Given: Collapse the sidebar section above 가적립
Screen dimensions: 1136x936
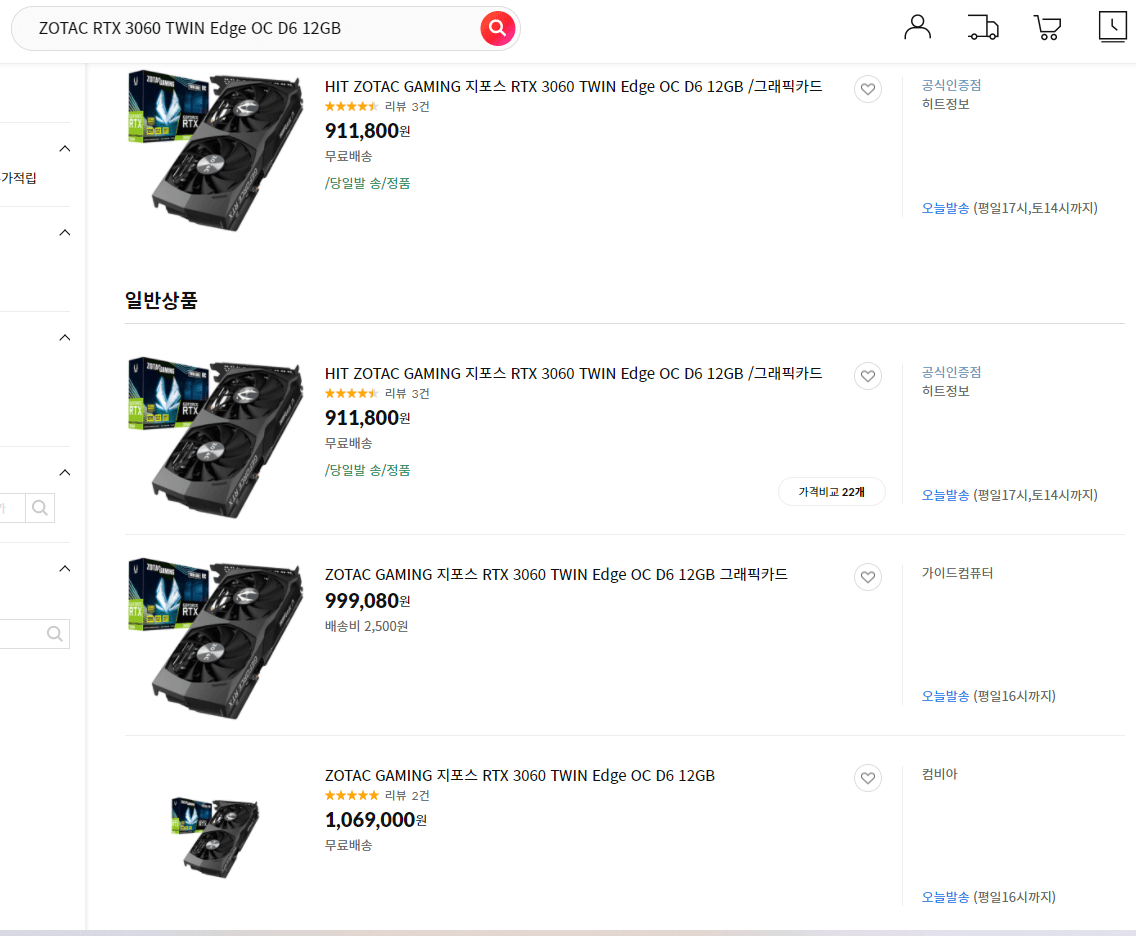Looking at the screenshot, I should [64, 149].
